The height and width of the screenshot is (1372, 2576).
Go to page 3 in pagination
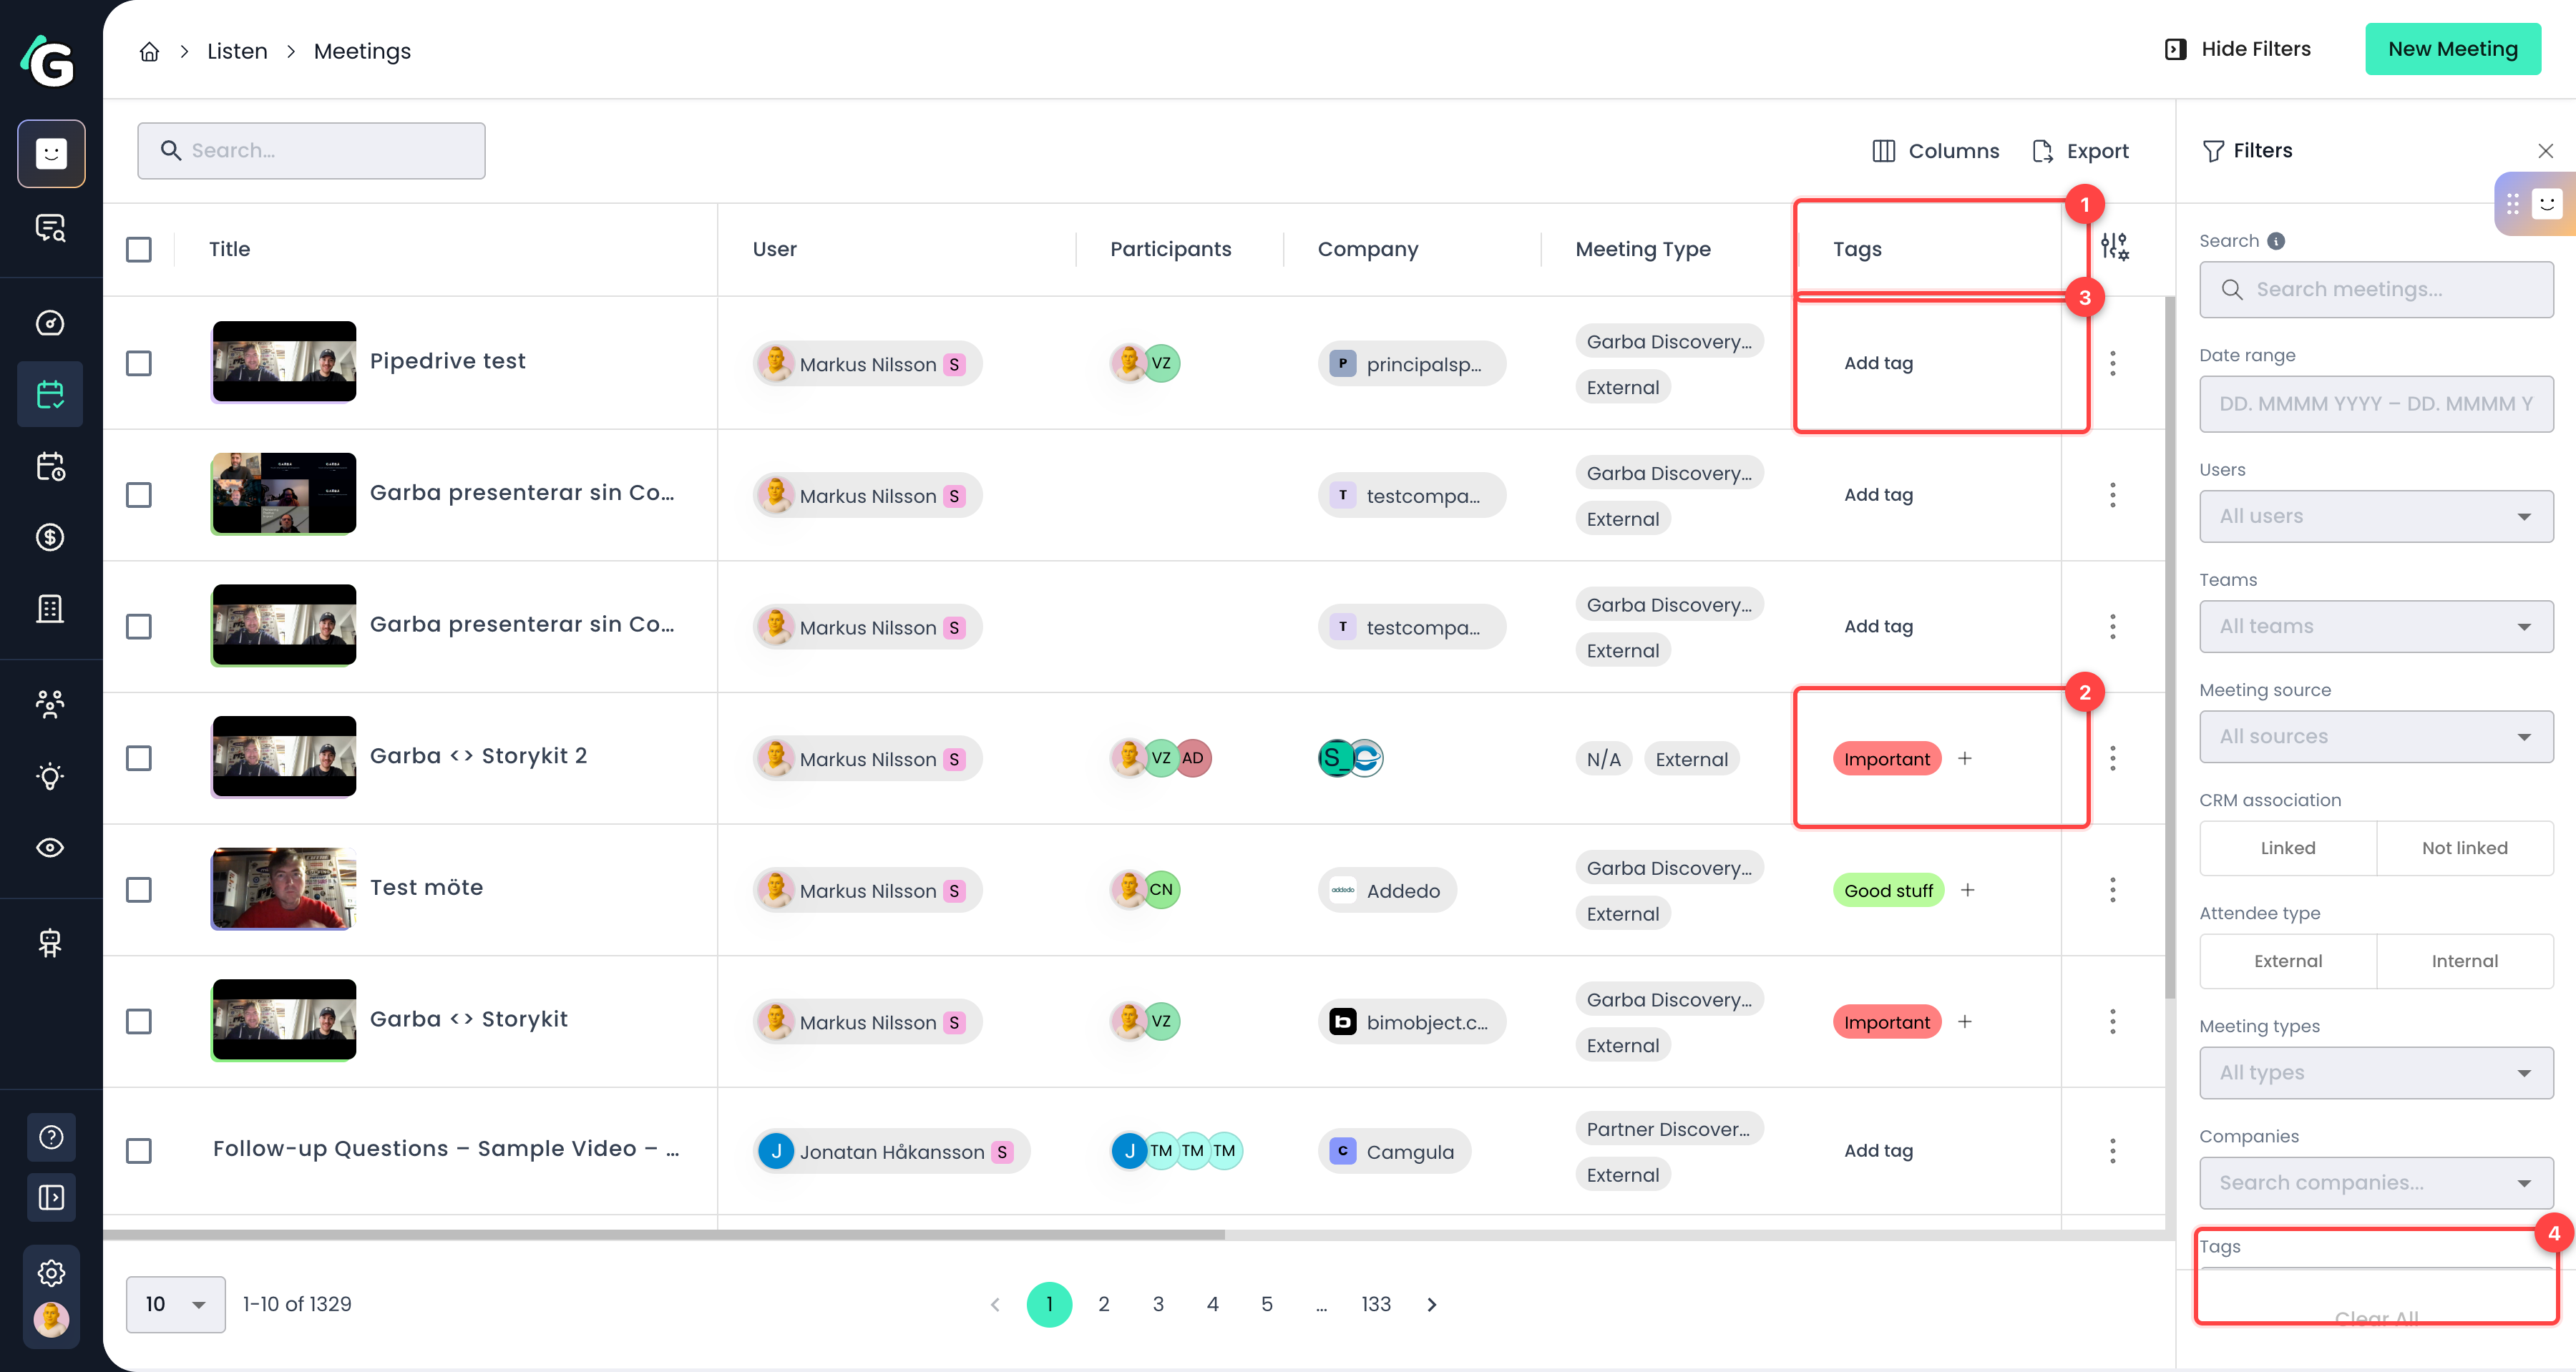(1158, 1304)
